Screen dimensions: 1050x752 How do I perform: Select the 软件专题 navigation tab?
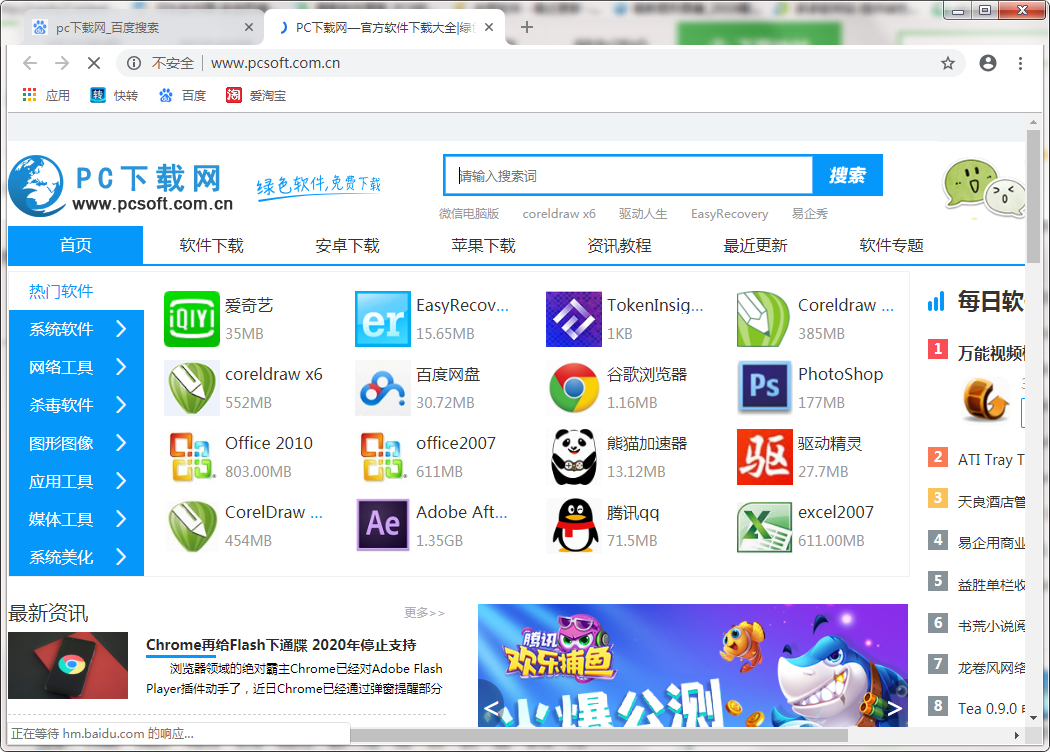[891, 245]
